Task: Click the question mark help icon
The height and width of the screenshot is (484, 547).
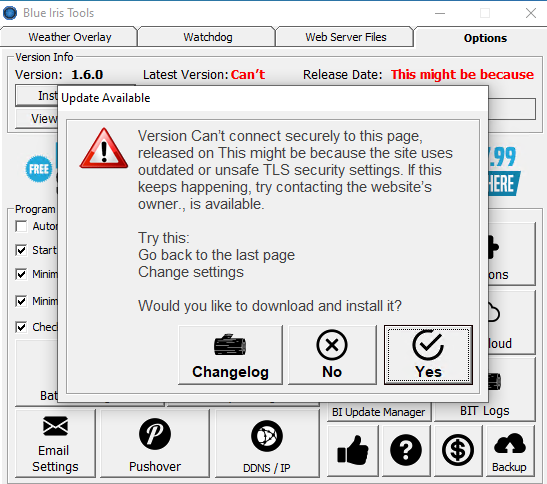Action: [x=406, y=451]
